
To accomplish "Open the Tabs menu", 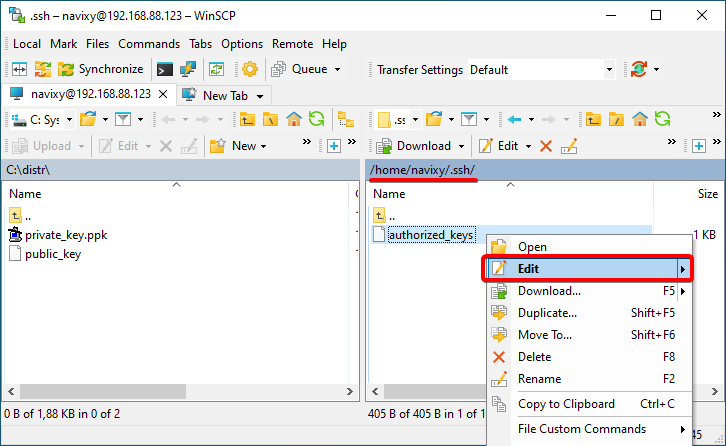I will [200, 44].
